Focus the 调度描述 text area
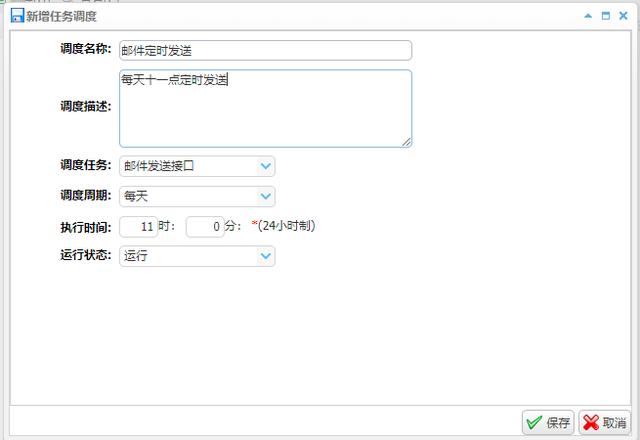The width and height of the screenshot is (640, 440). pos(265,108)
